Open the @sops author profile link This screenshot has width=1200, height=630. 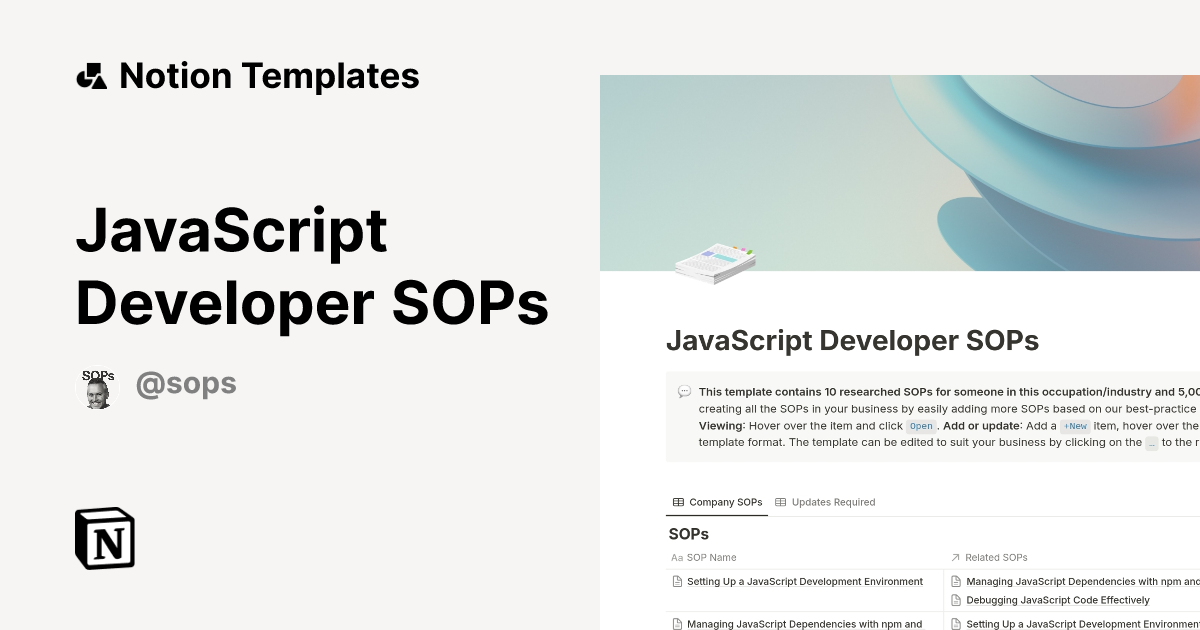pos(186,383)
